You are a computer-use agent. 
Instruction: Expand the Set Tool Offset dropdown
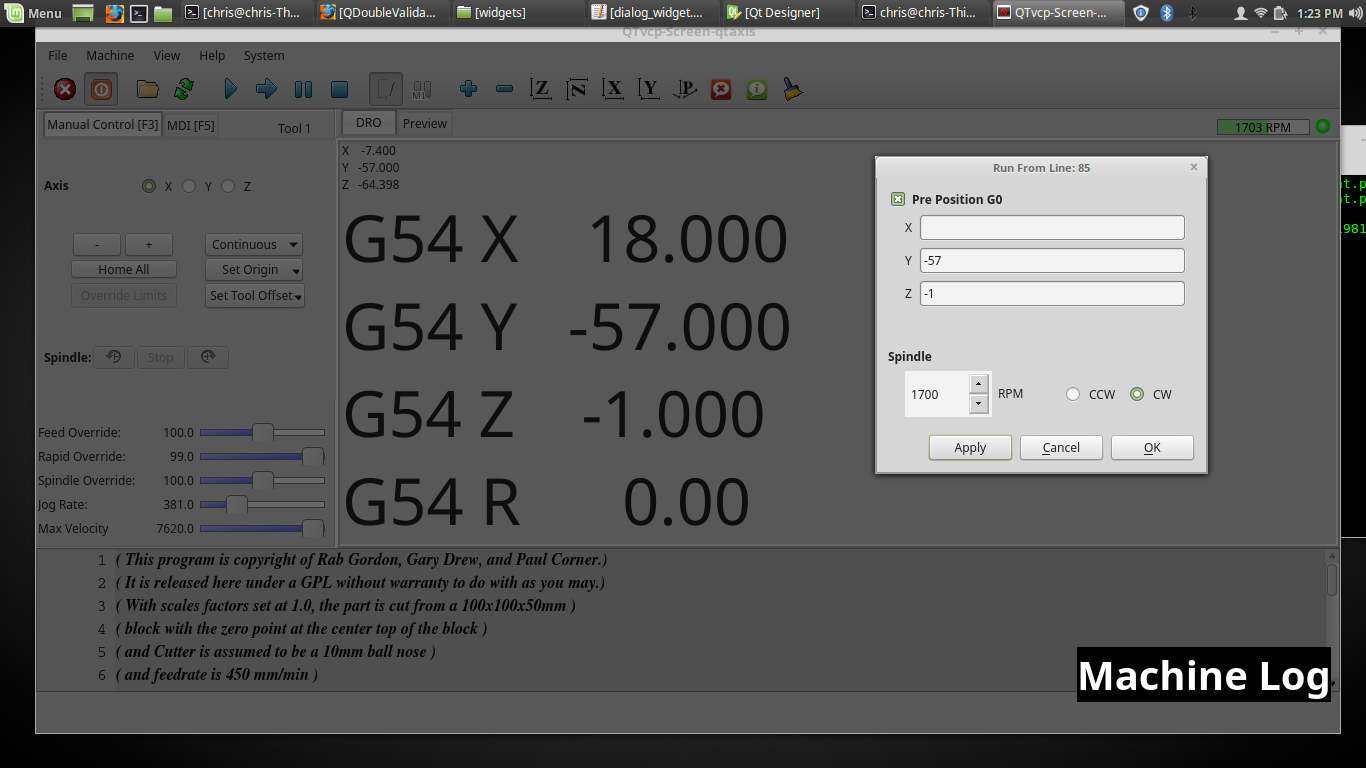point(254,295)
